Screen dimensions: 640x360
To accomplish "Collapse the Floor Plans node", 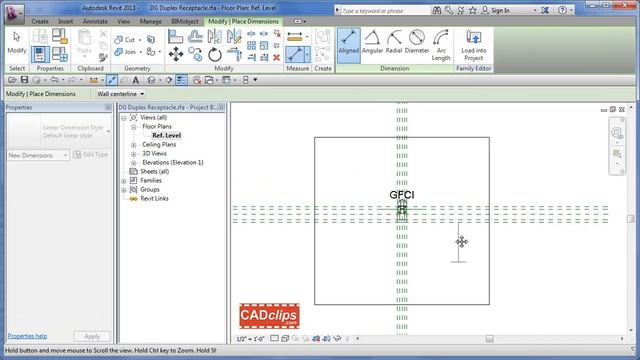I will [133, 127].
